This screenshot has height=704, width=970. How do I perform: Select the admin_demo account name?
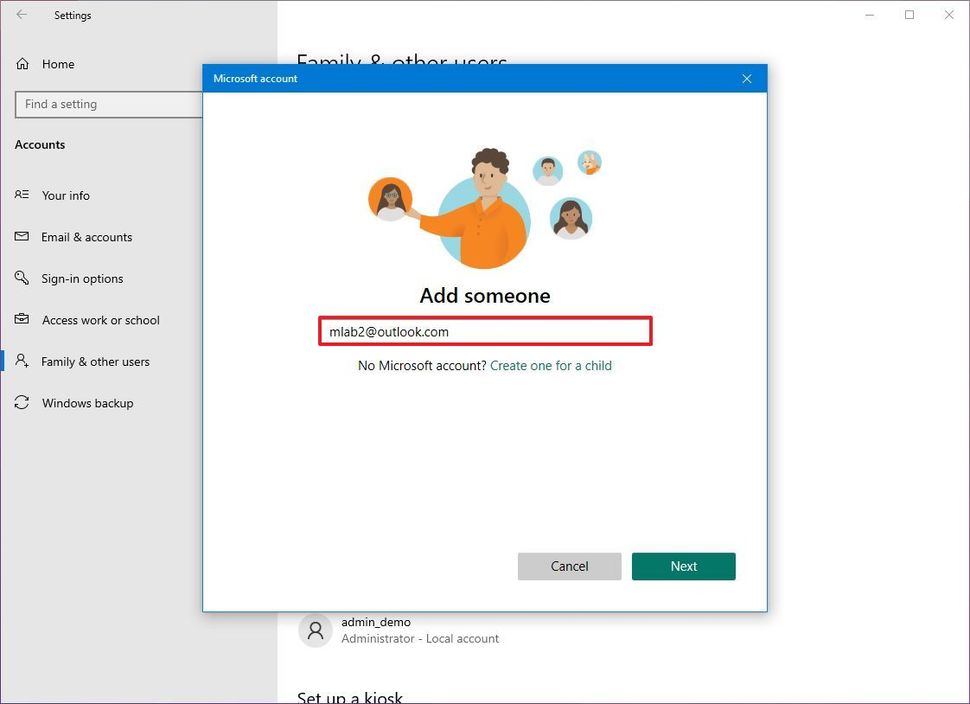(x=376, y=622)
